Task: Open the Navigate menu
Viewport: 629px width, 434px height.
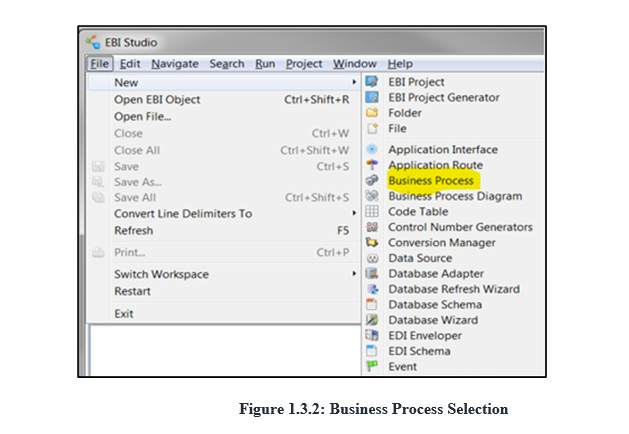Action: tap(175, 63)
